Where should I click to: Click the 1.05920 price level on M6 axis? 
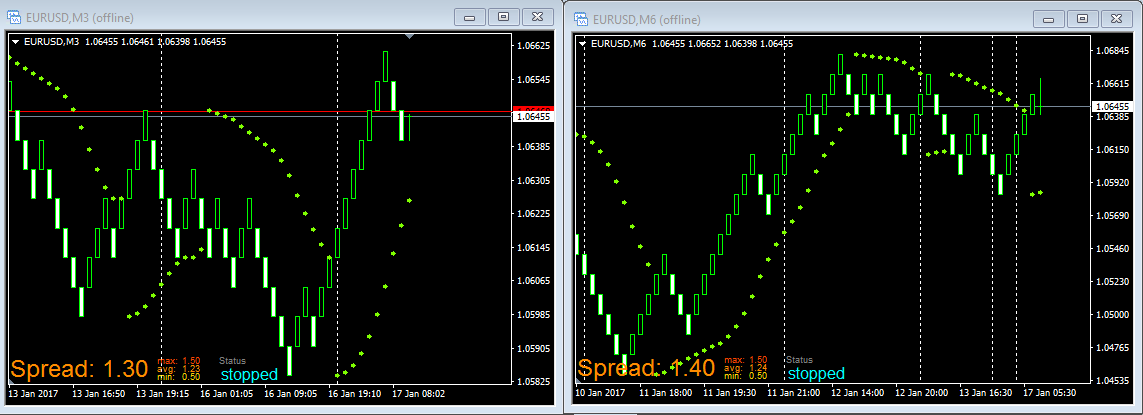pyautogui.click(x=1112, y=182)
